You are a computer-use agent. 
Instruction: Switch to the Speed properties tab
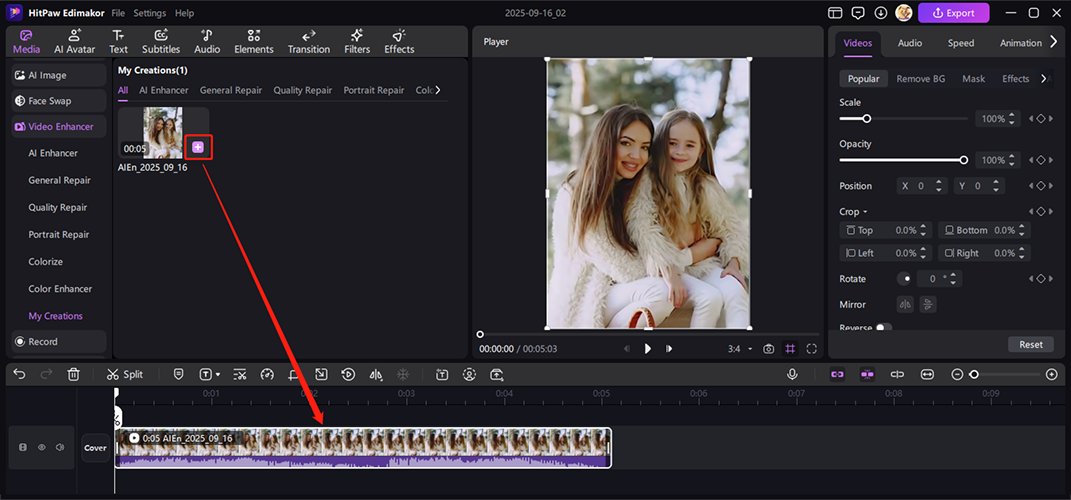tap(960, 43)
